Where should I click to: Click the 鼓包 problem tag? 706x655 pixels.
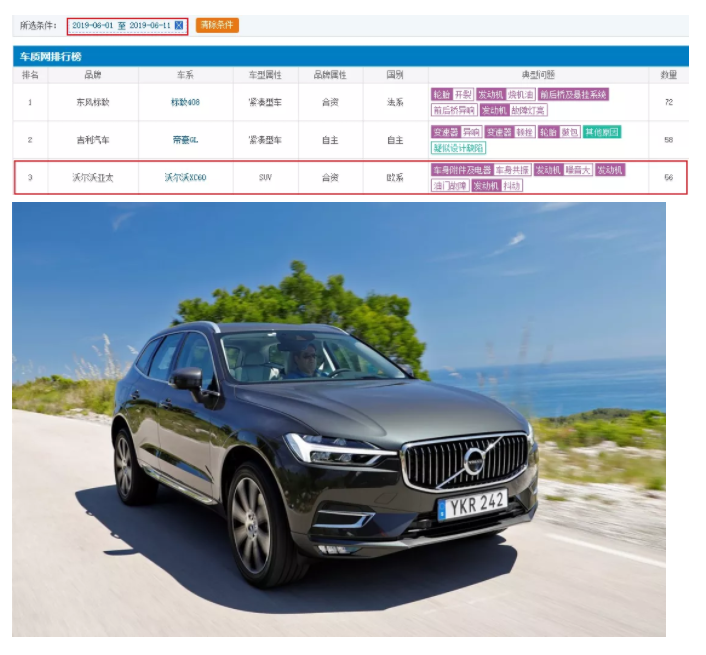[570, 132]
